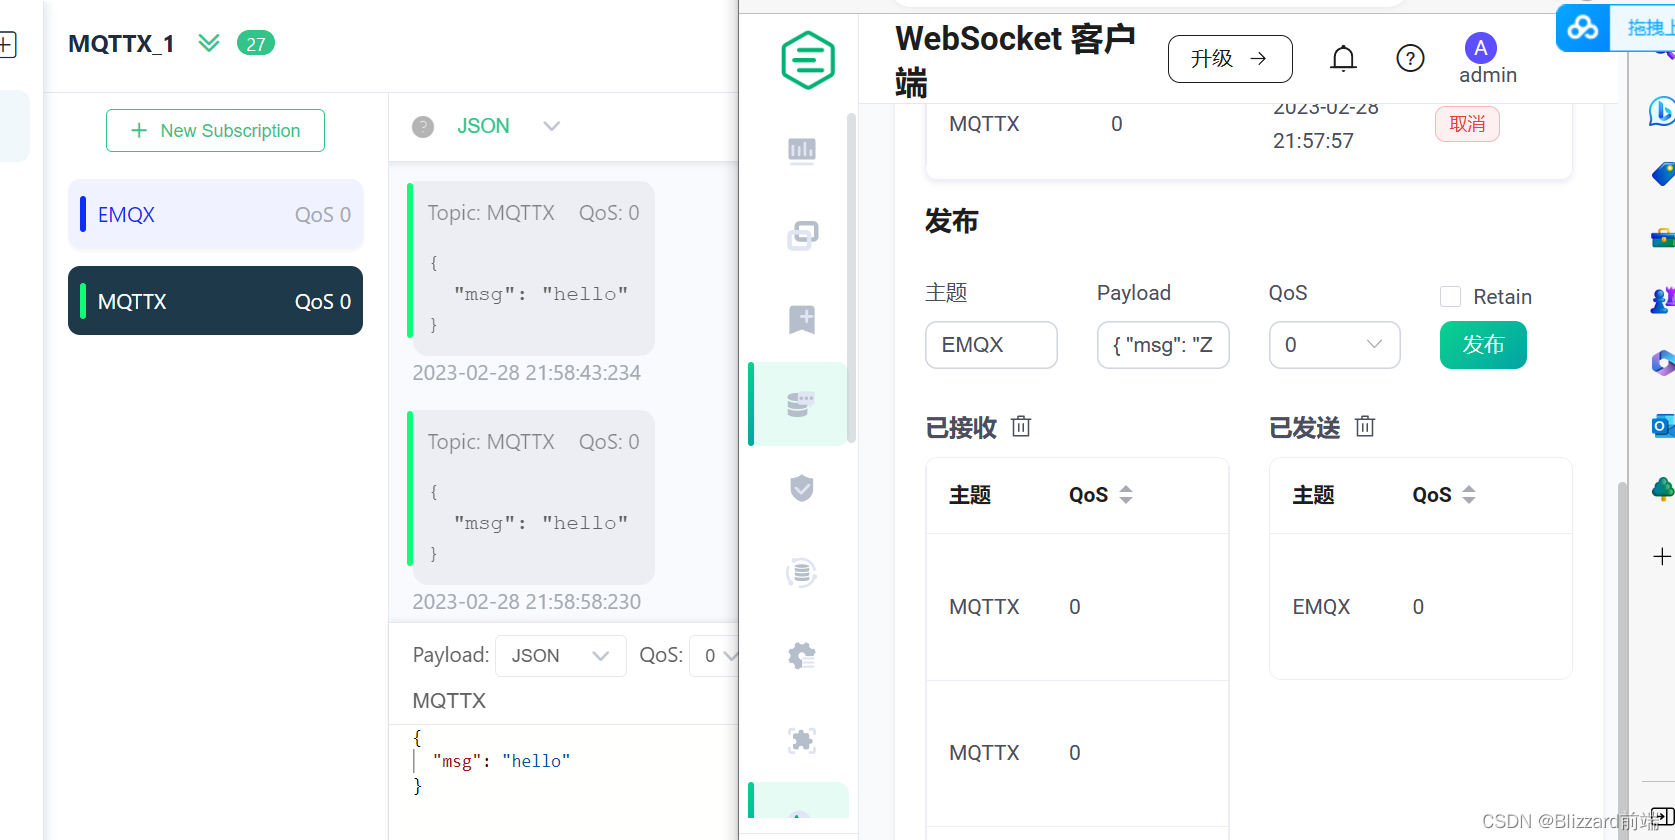Screen dimensions: 1675x840
Task: Click the 升级 upgrade button
Action: click(1230, 59)
